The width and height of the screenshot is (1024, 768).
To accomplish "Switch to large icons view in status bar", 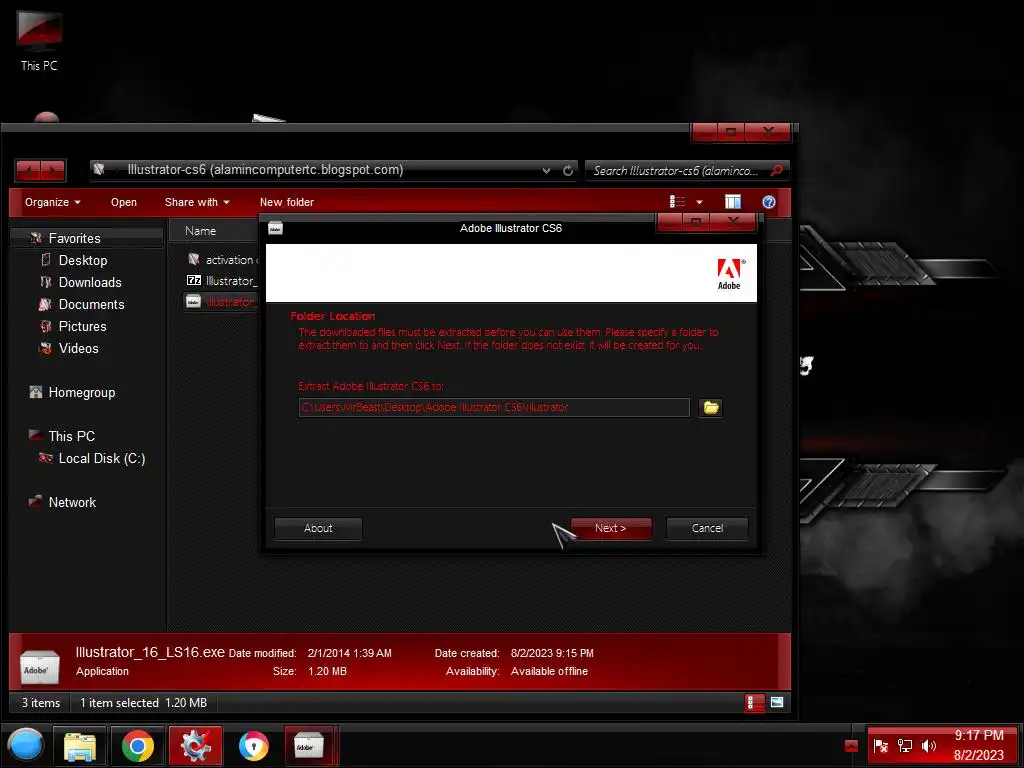I will point(776,703).
